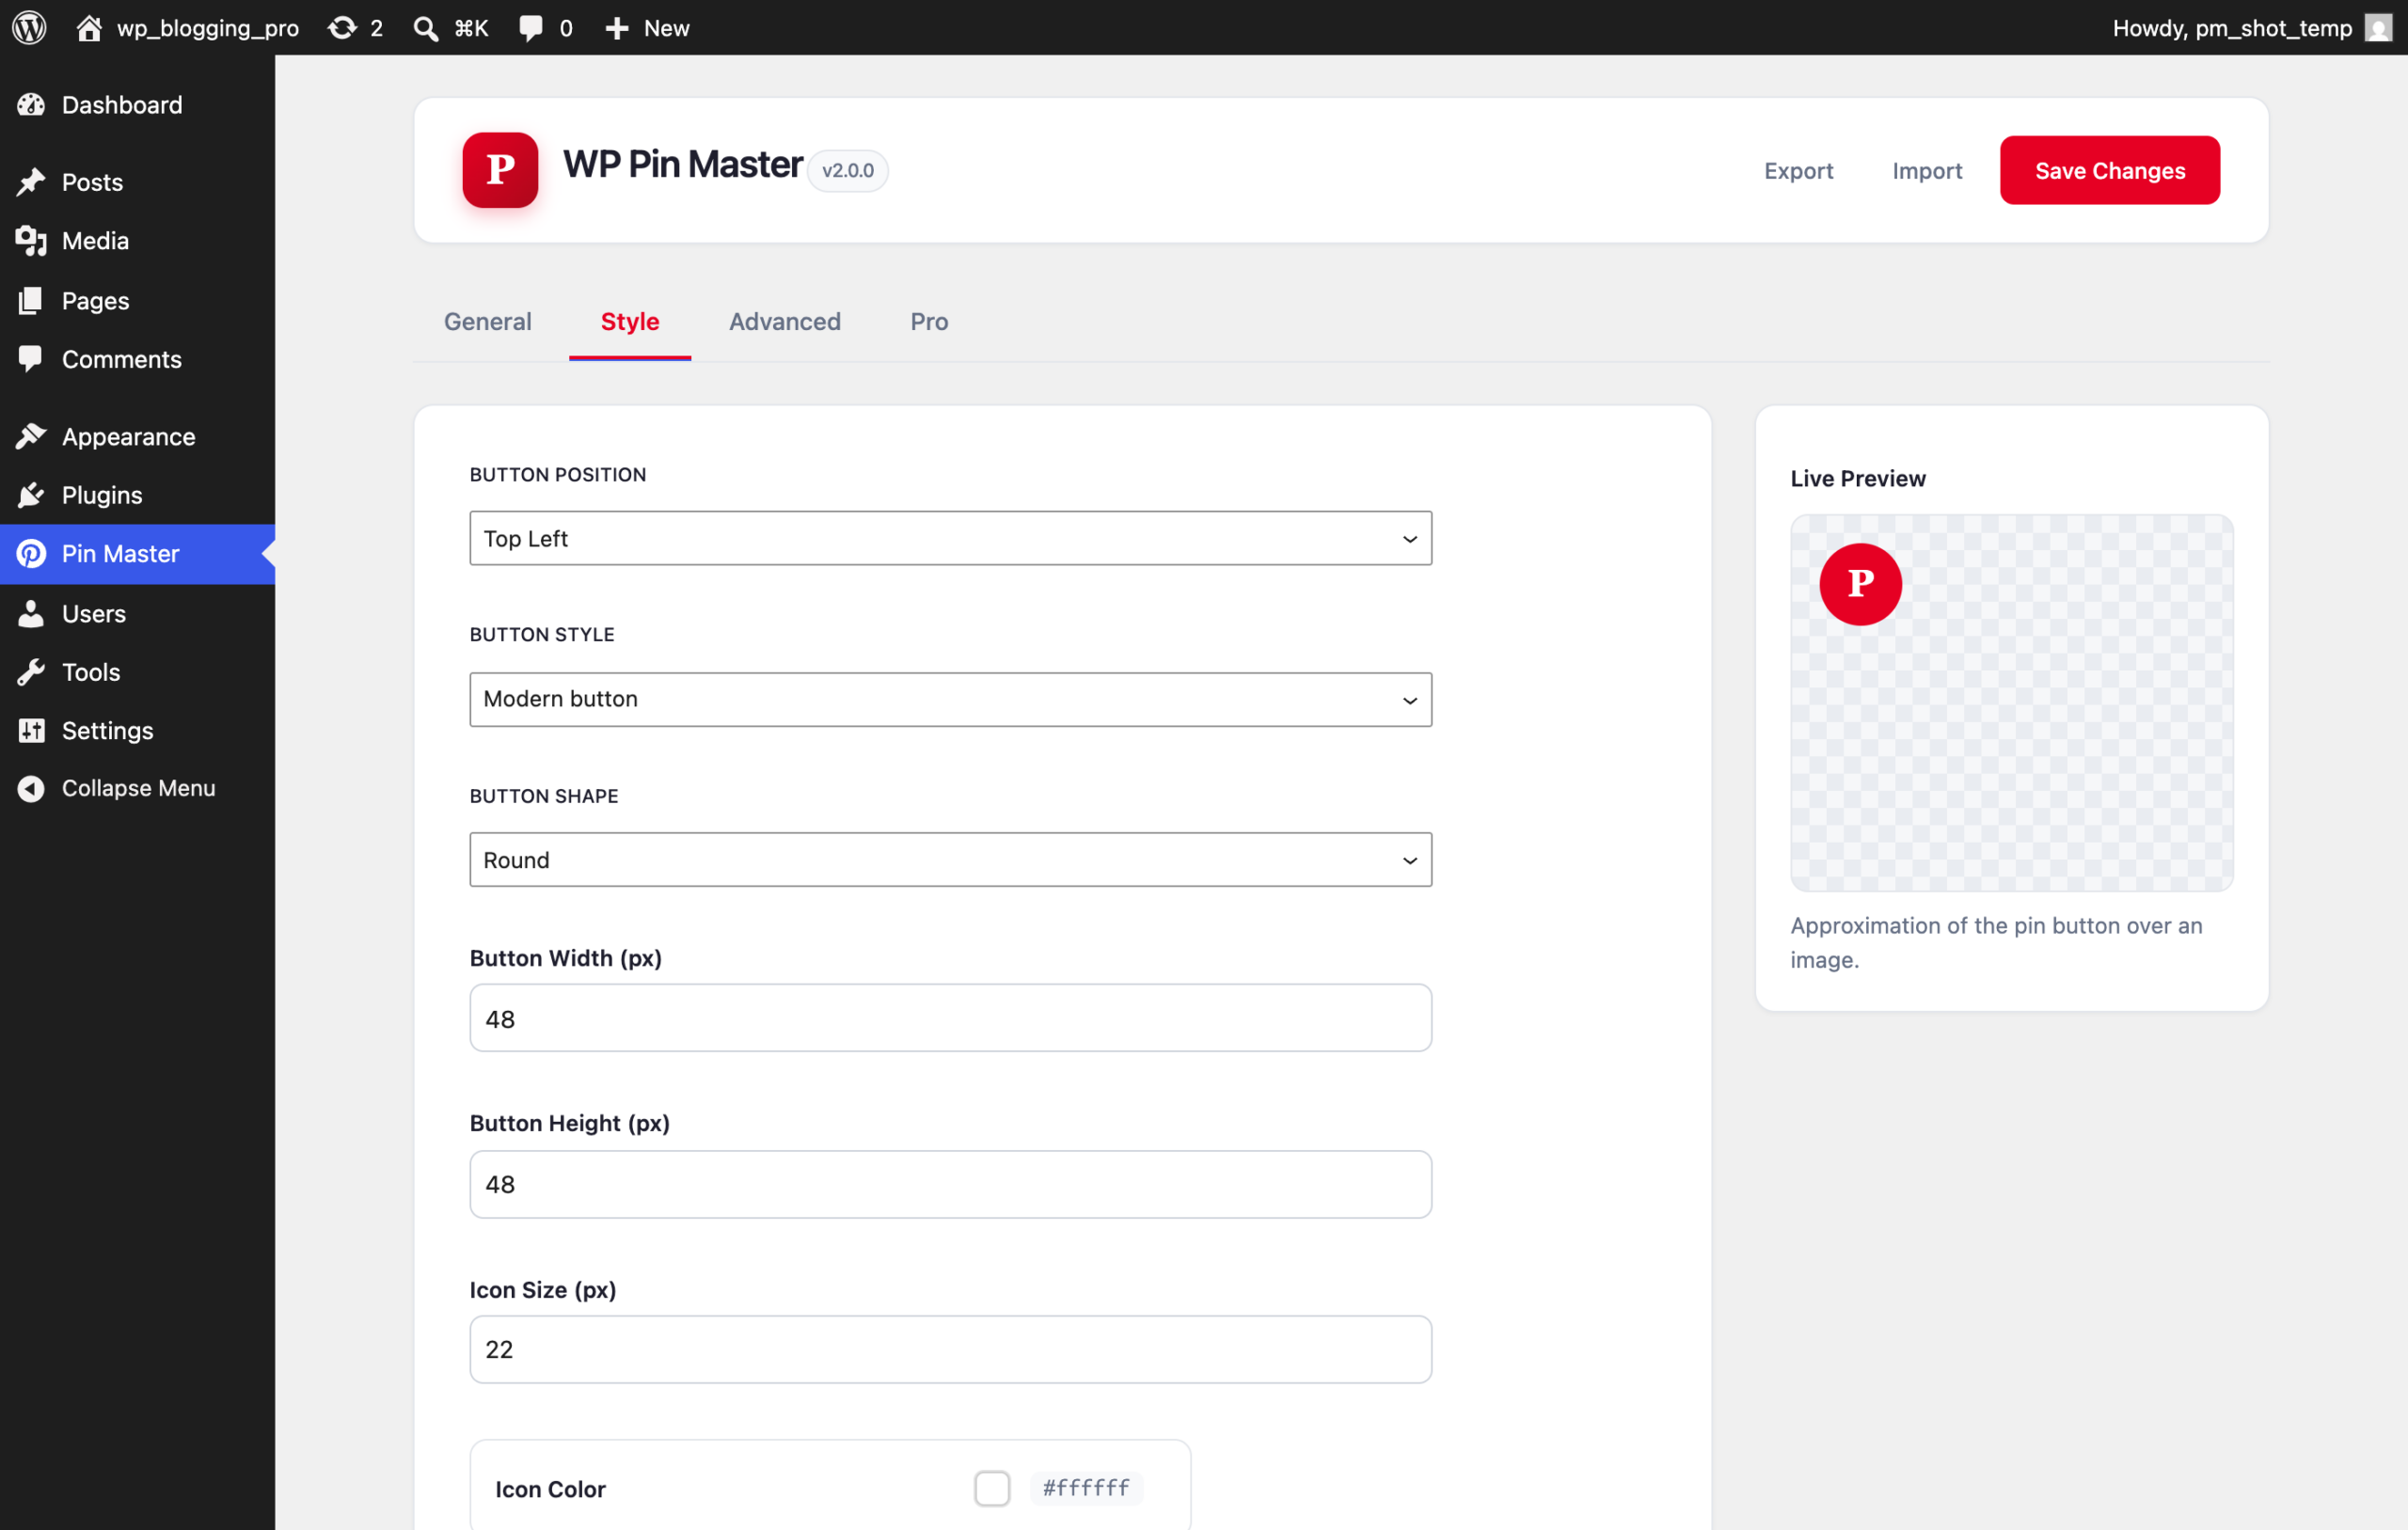The height and width of the screenshot is (1530, 2408).
Task: Focus the Icon Size input field
Action: coord(950,1349)
